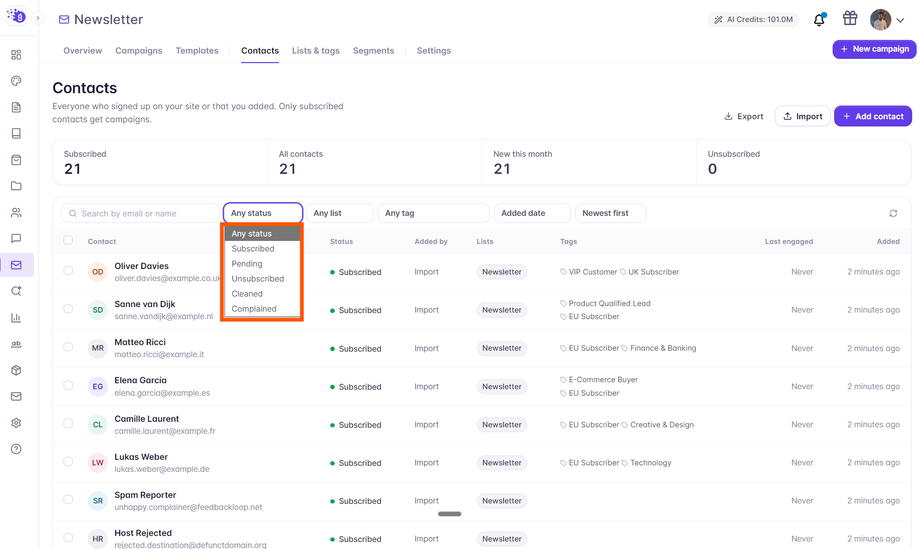The height and width of the screenshot is (549, 920).
Task: Open the settings gear icon in sidebar
Action: point(16,423)
